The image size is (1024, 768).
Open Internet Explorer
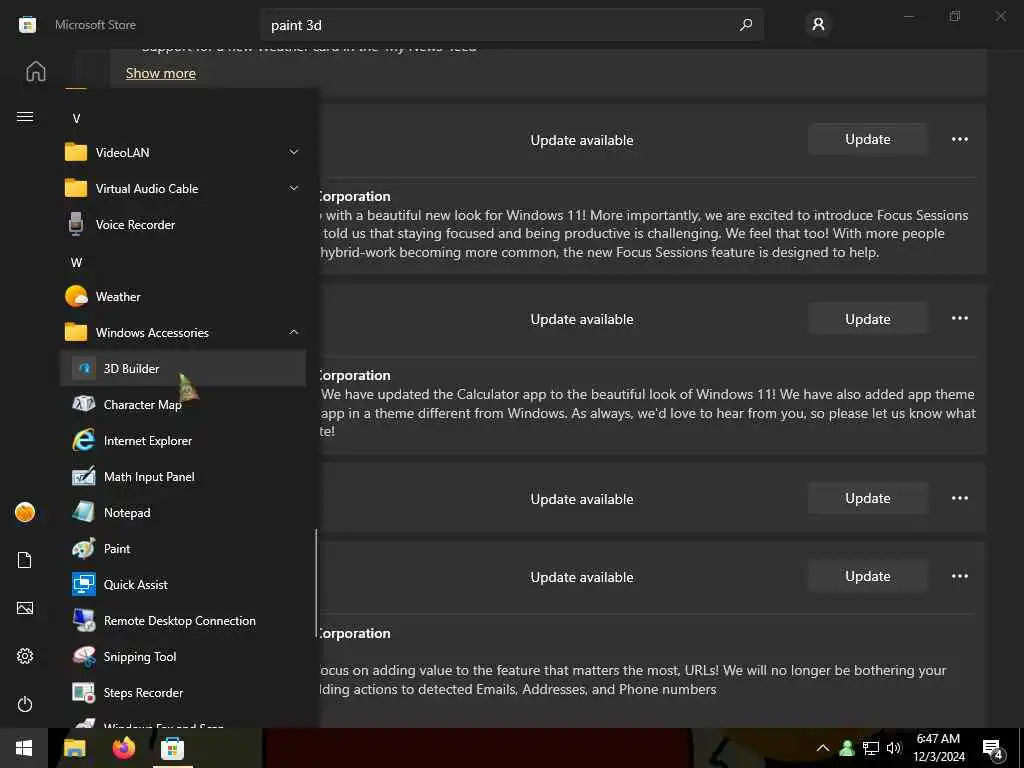tap(183, 441)
